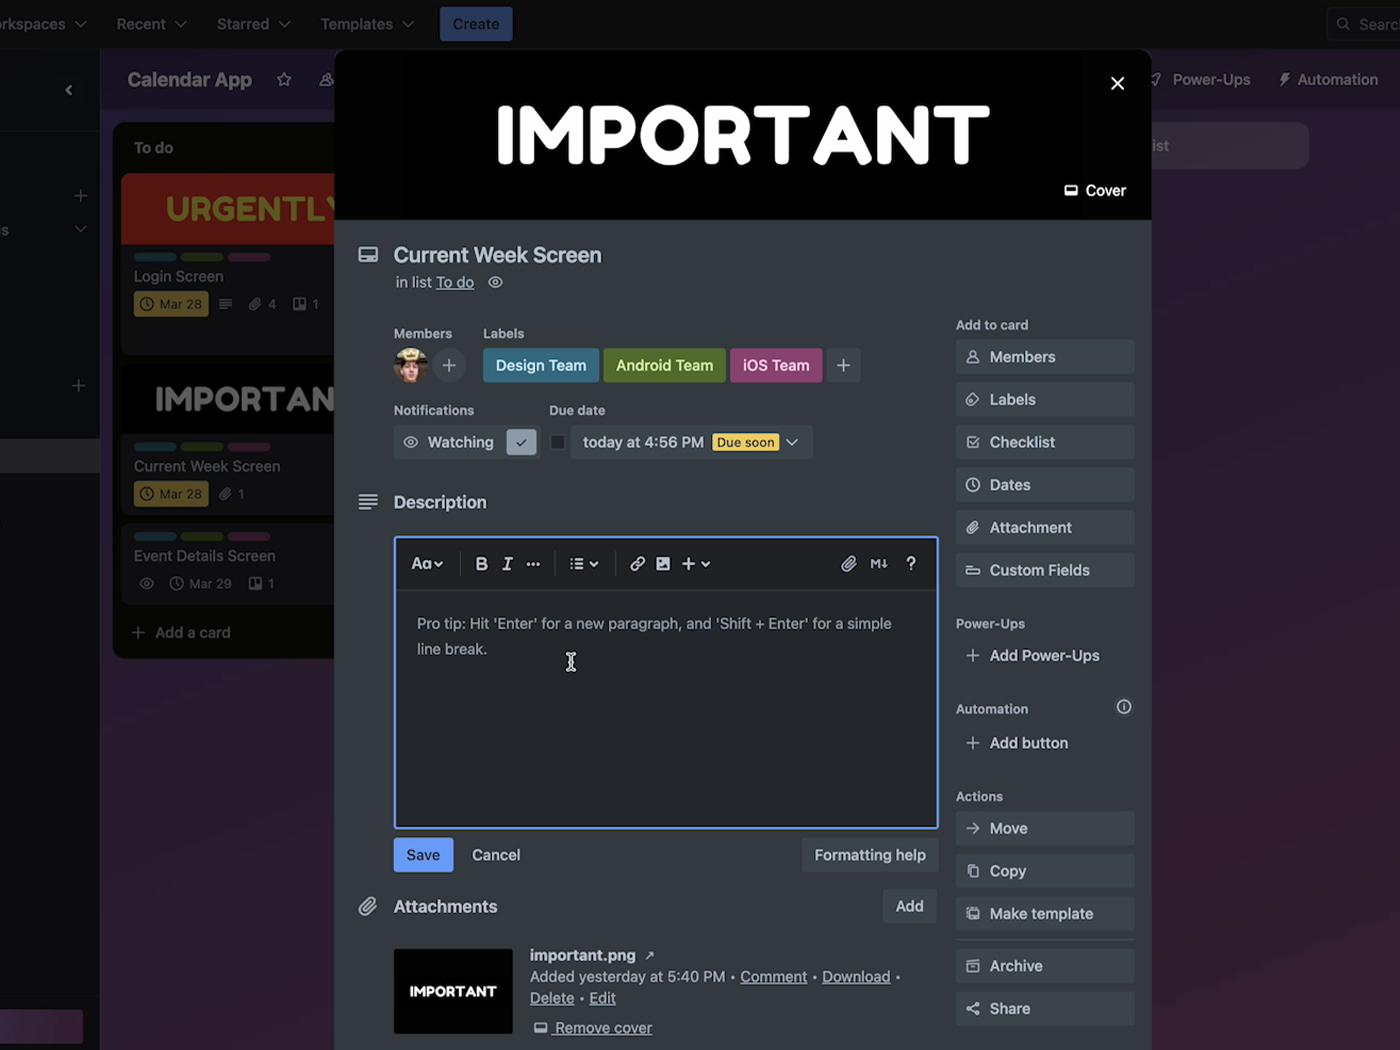Open the due date dropdown showing today at 4:56 PM

click(691, 442)
